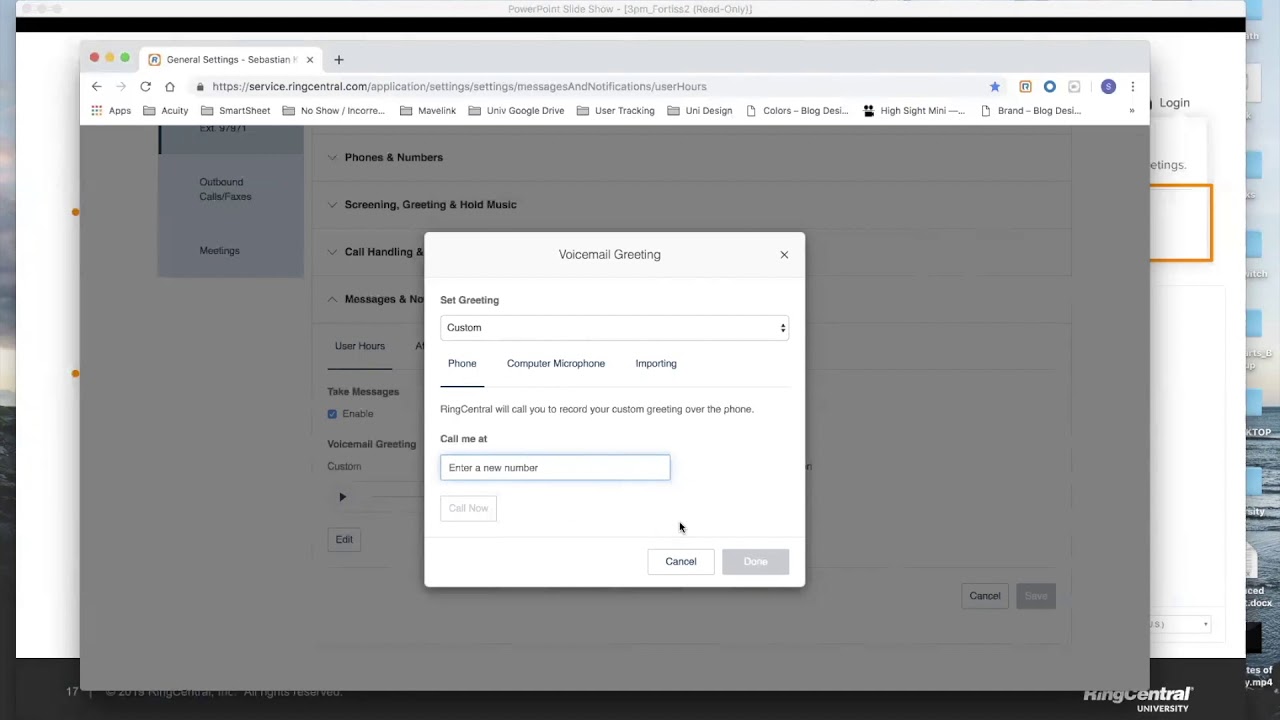Viewport: 1280px width, 720px height.
Task: Open the Univ Google Drive bookmark folder
Action: 516,111
